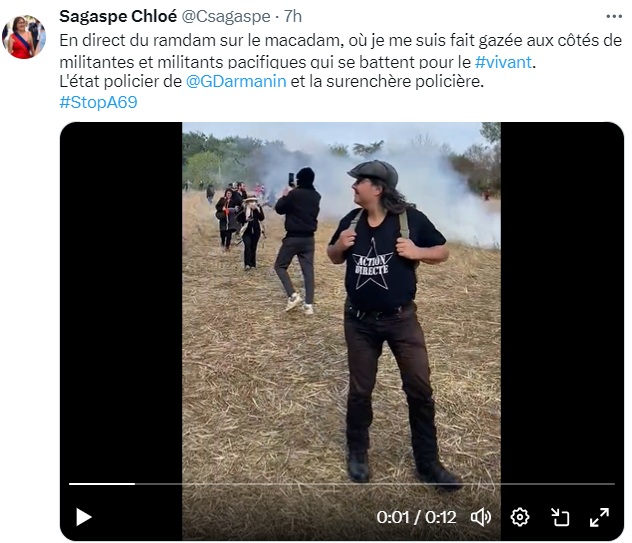Image resolution: width=632 pixels, height=543 pixels.
Task: Click the tweet text about ramdam sur le macadam
Action: point(341,51)
